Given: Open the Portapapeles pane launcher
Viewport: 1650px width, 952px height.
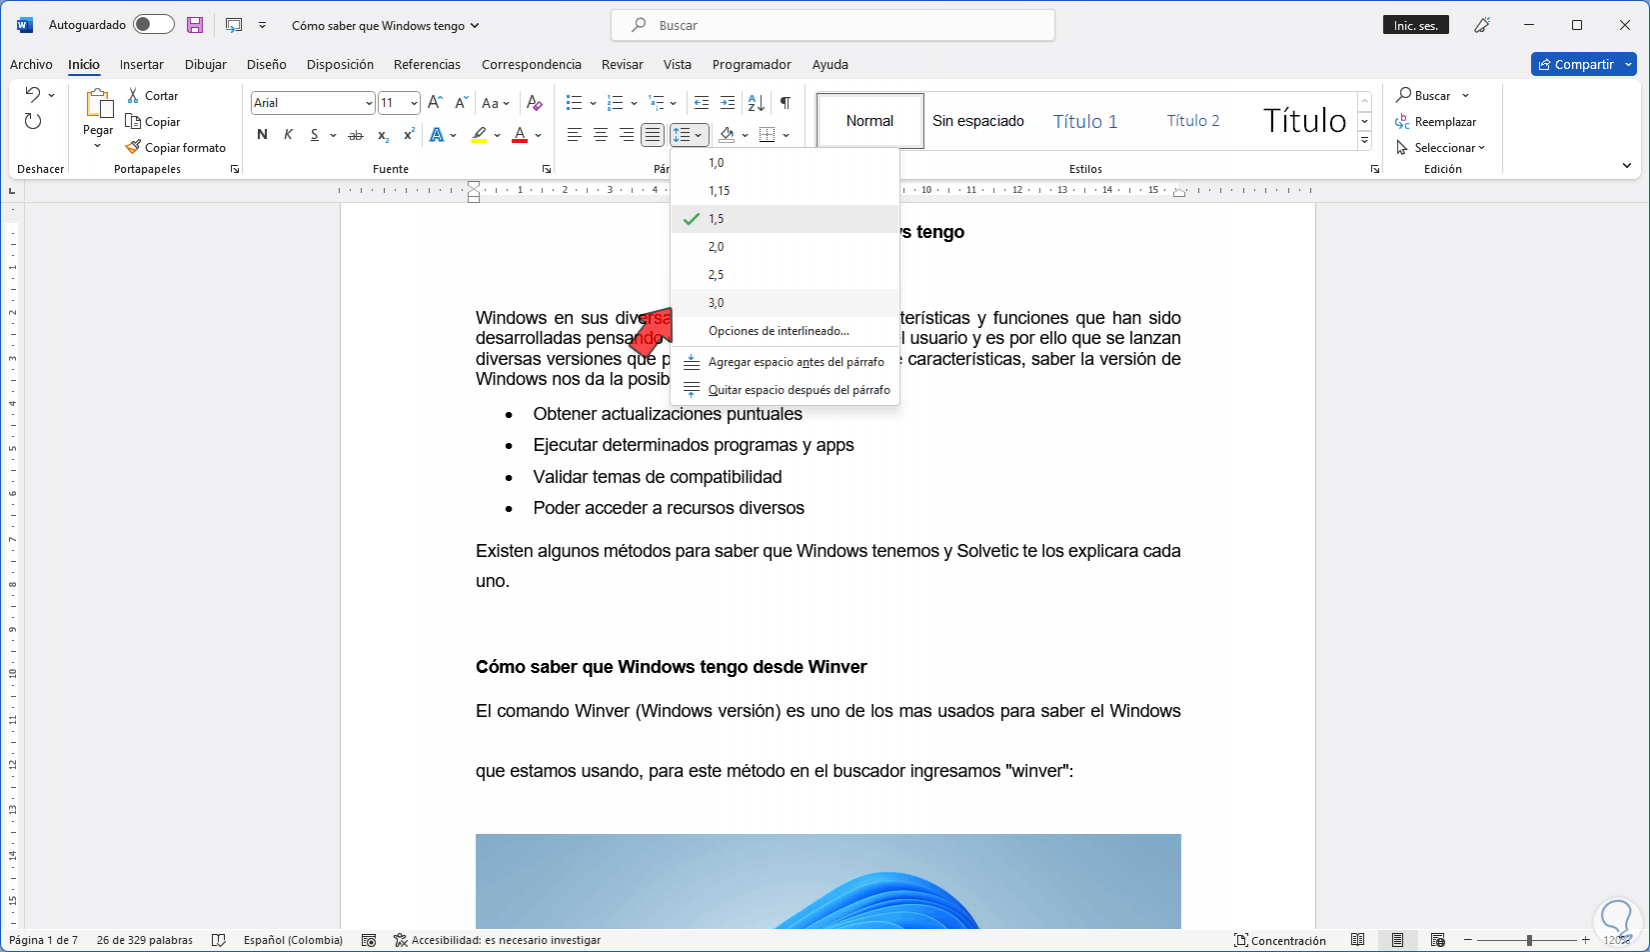Looking at the screenshot, I should point(235,170).
